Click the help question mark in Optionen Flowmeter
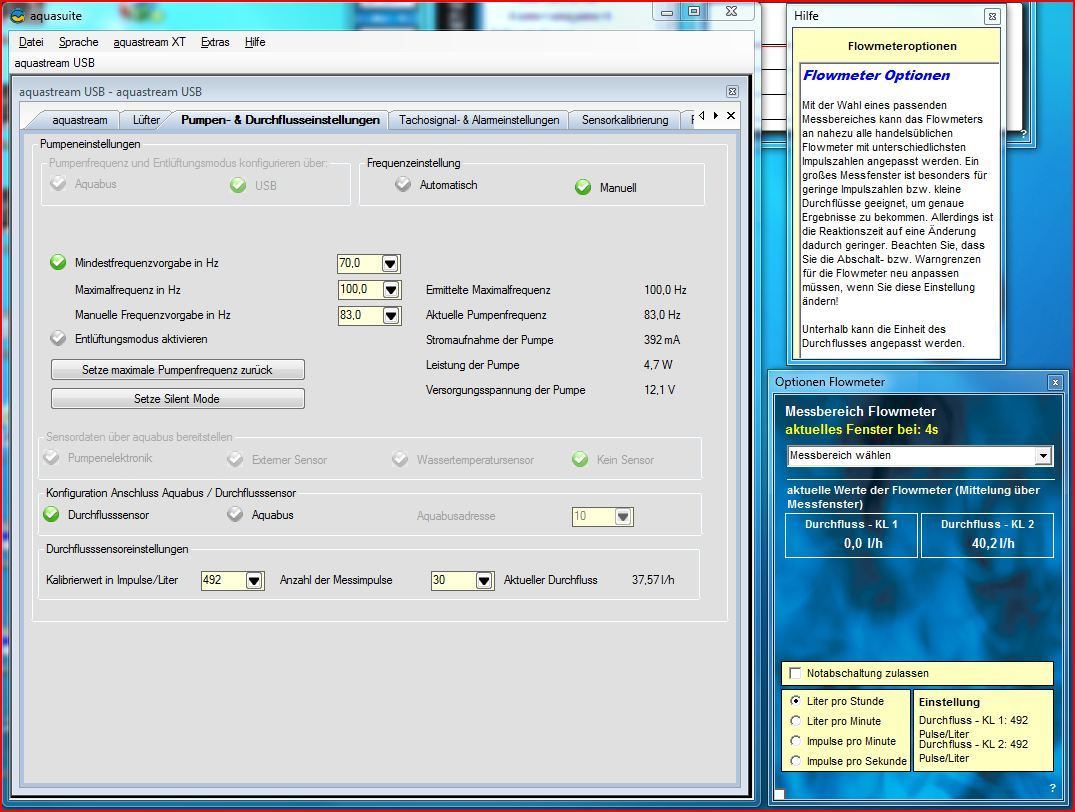Viewport: 1075px width, 812px height. [x=1052, y=788]
